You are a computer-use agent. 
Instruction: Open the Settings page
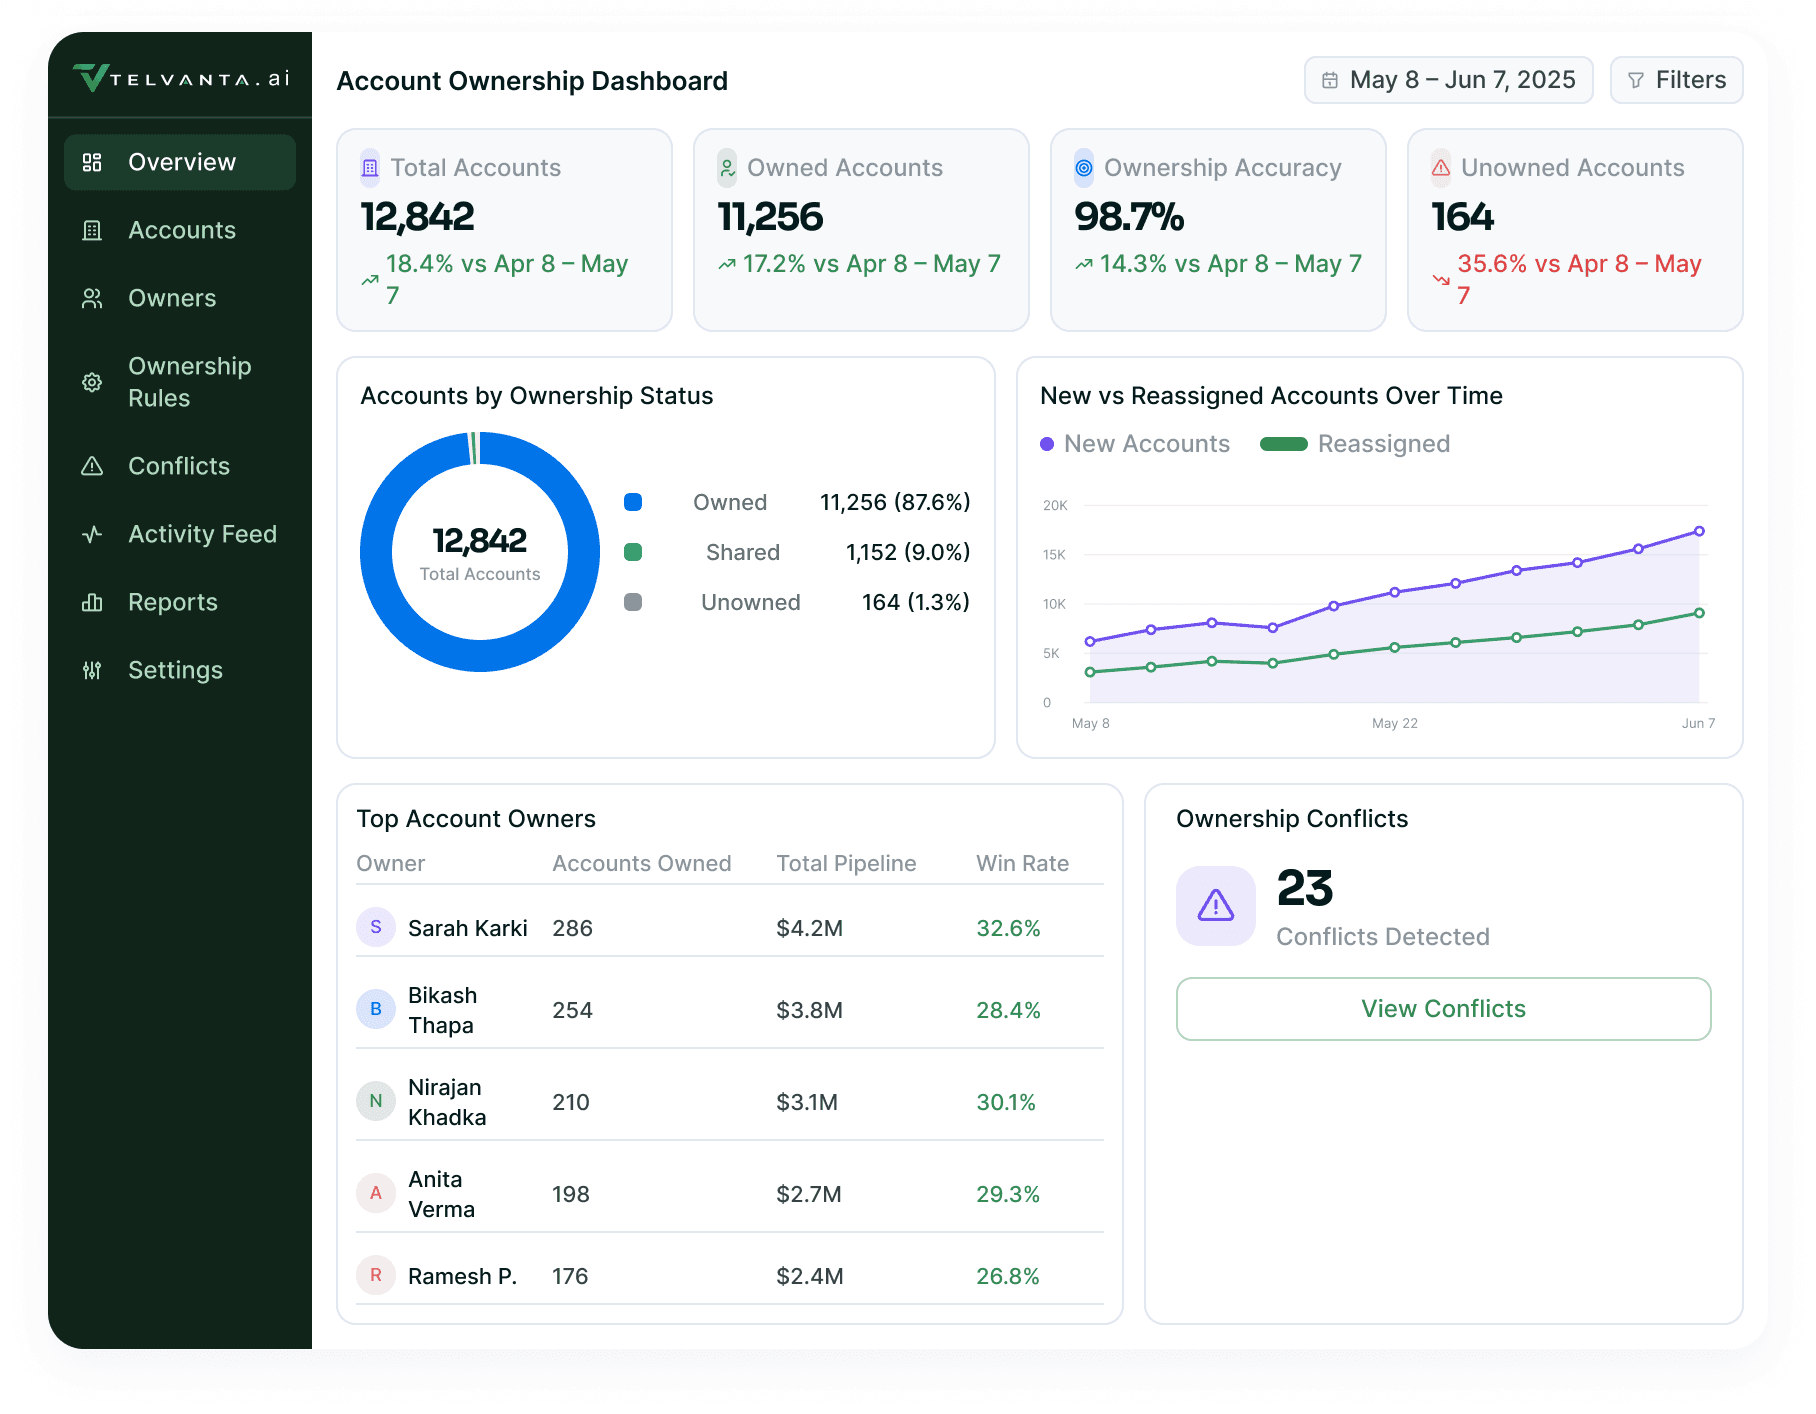click(x=180, y=670)
